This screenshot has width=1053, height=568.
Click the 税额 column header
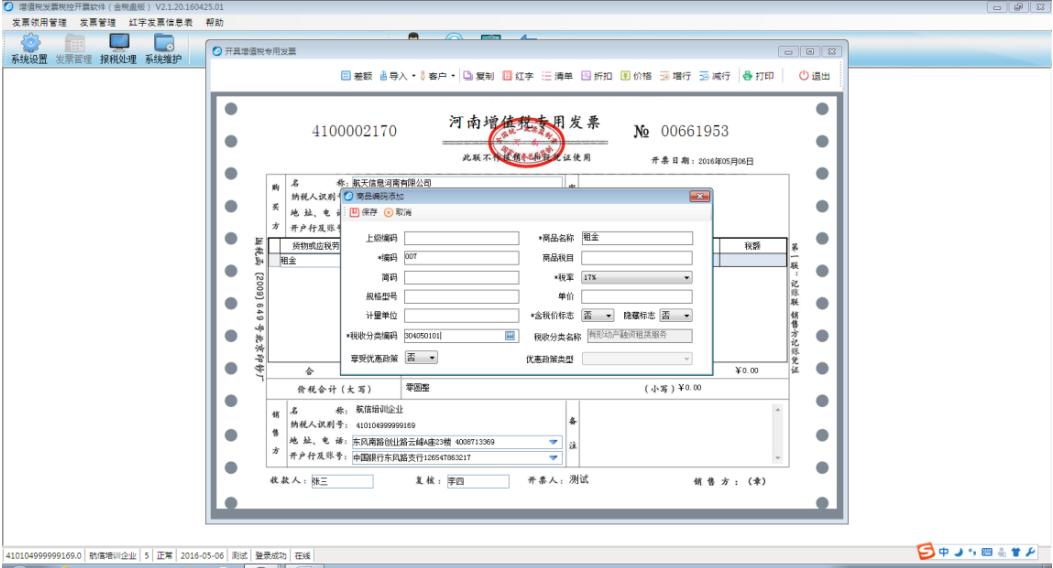pos(752,246)
